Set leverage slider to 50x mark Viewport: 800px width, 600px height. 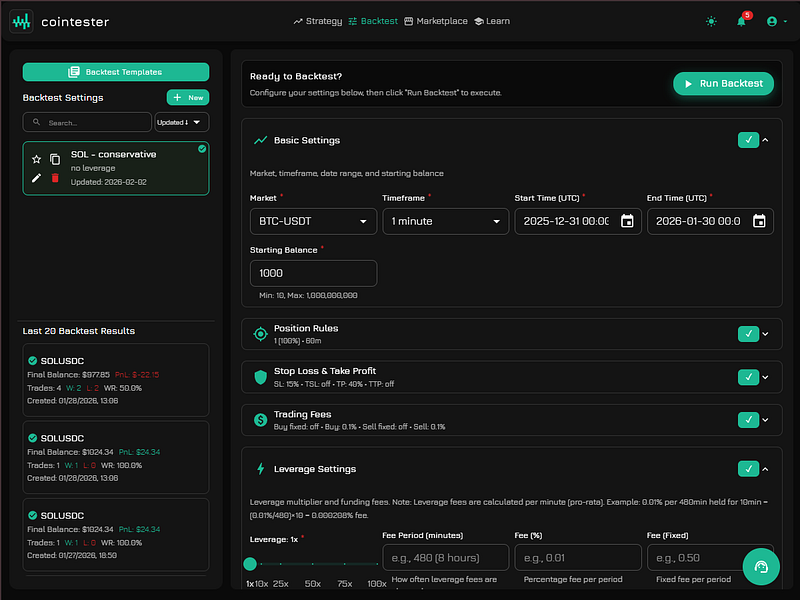(313, 564)
